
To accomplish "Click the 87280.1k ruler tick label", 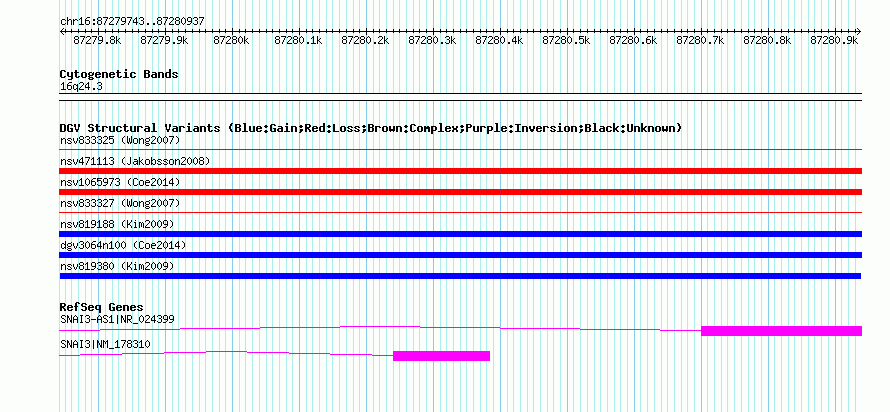I will [x=298, y=40].
